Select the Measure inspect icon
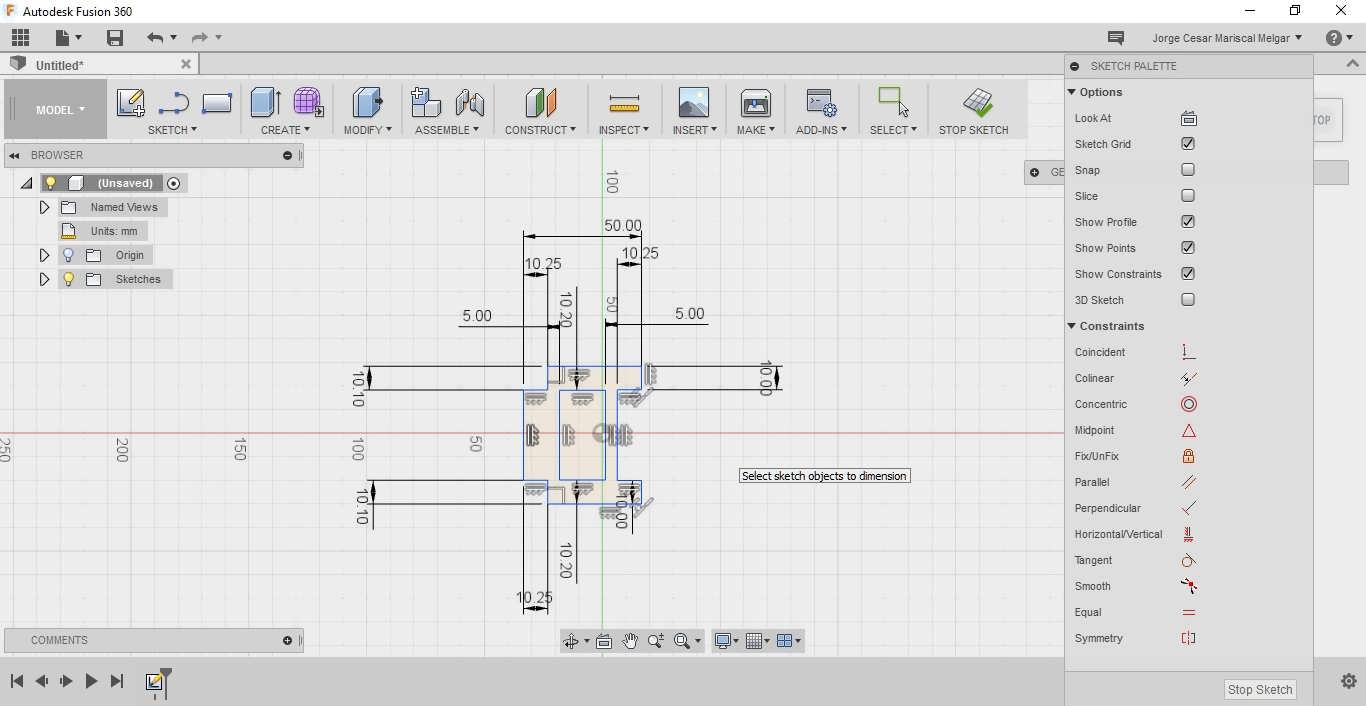This screenshot has height=706, width=1366. (623, 102)
